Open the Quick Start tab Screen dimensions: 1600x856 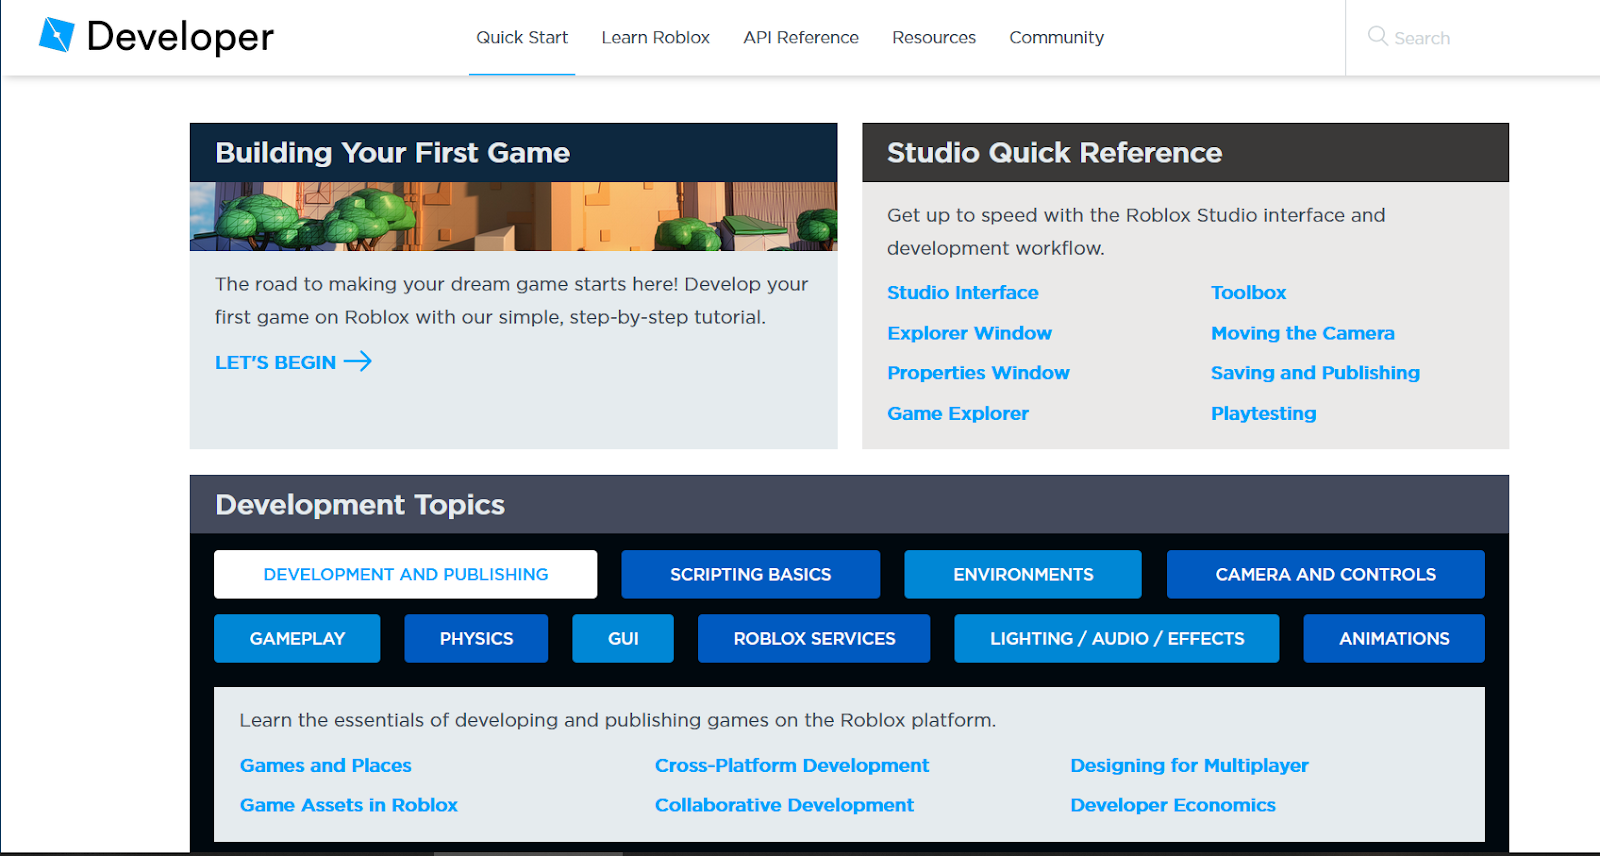[x=522, y=37]
